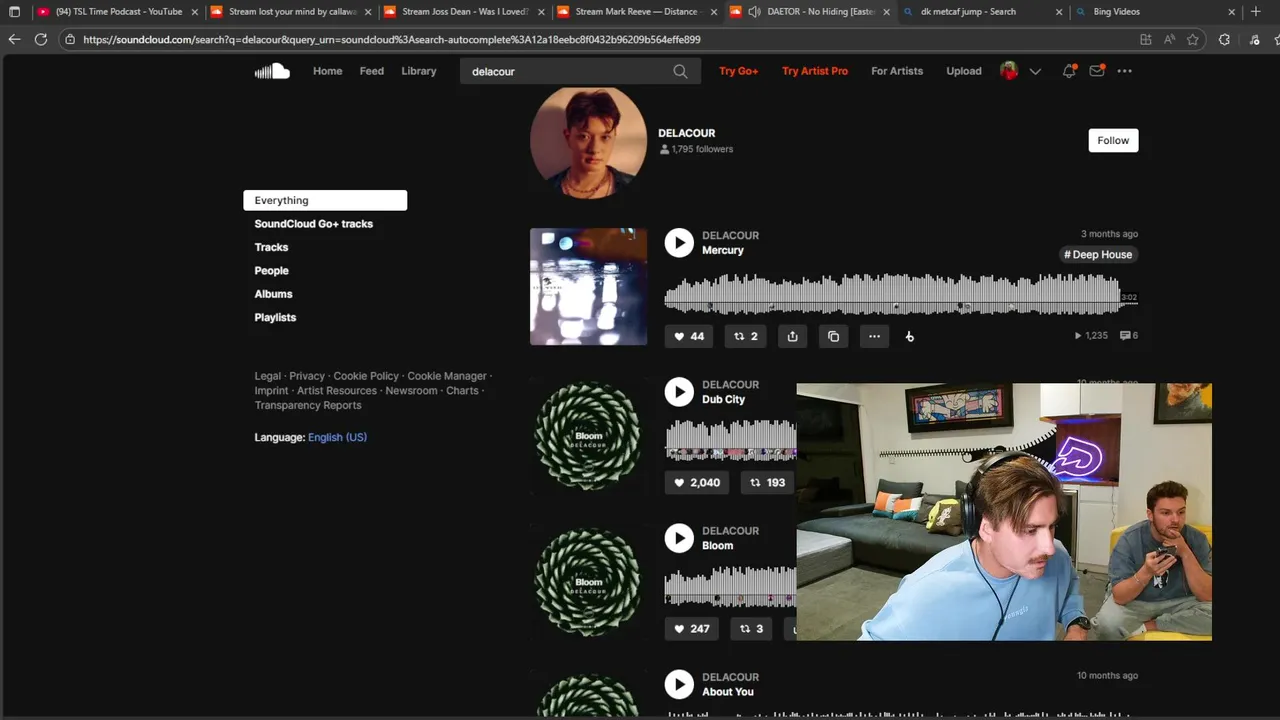Select the Everything filter

(x=325, y=200)
